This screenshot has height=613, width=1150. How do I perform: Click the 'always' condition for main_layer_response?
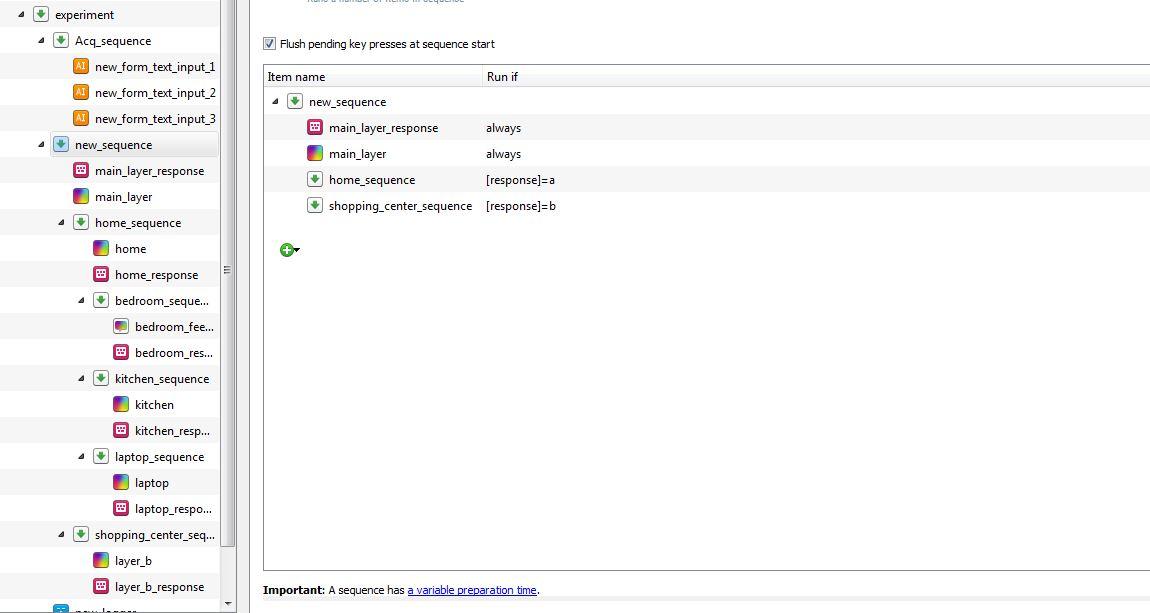click(x=503, y=128)
